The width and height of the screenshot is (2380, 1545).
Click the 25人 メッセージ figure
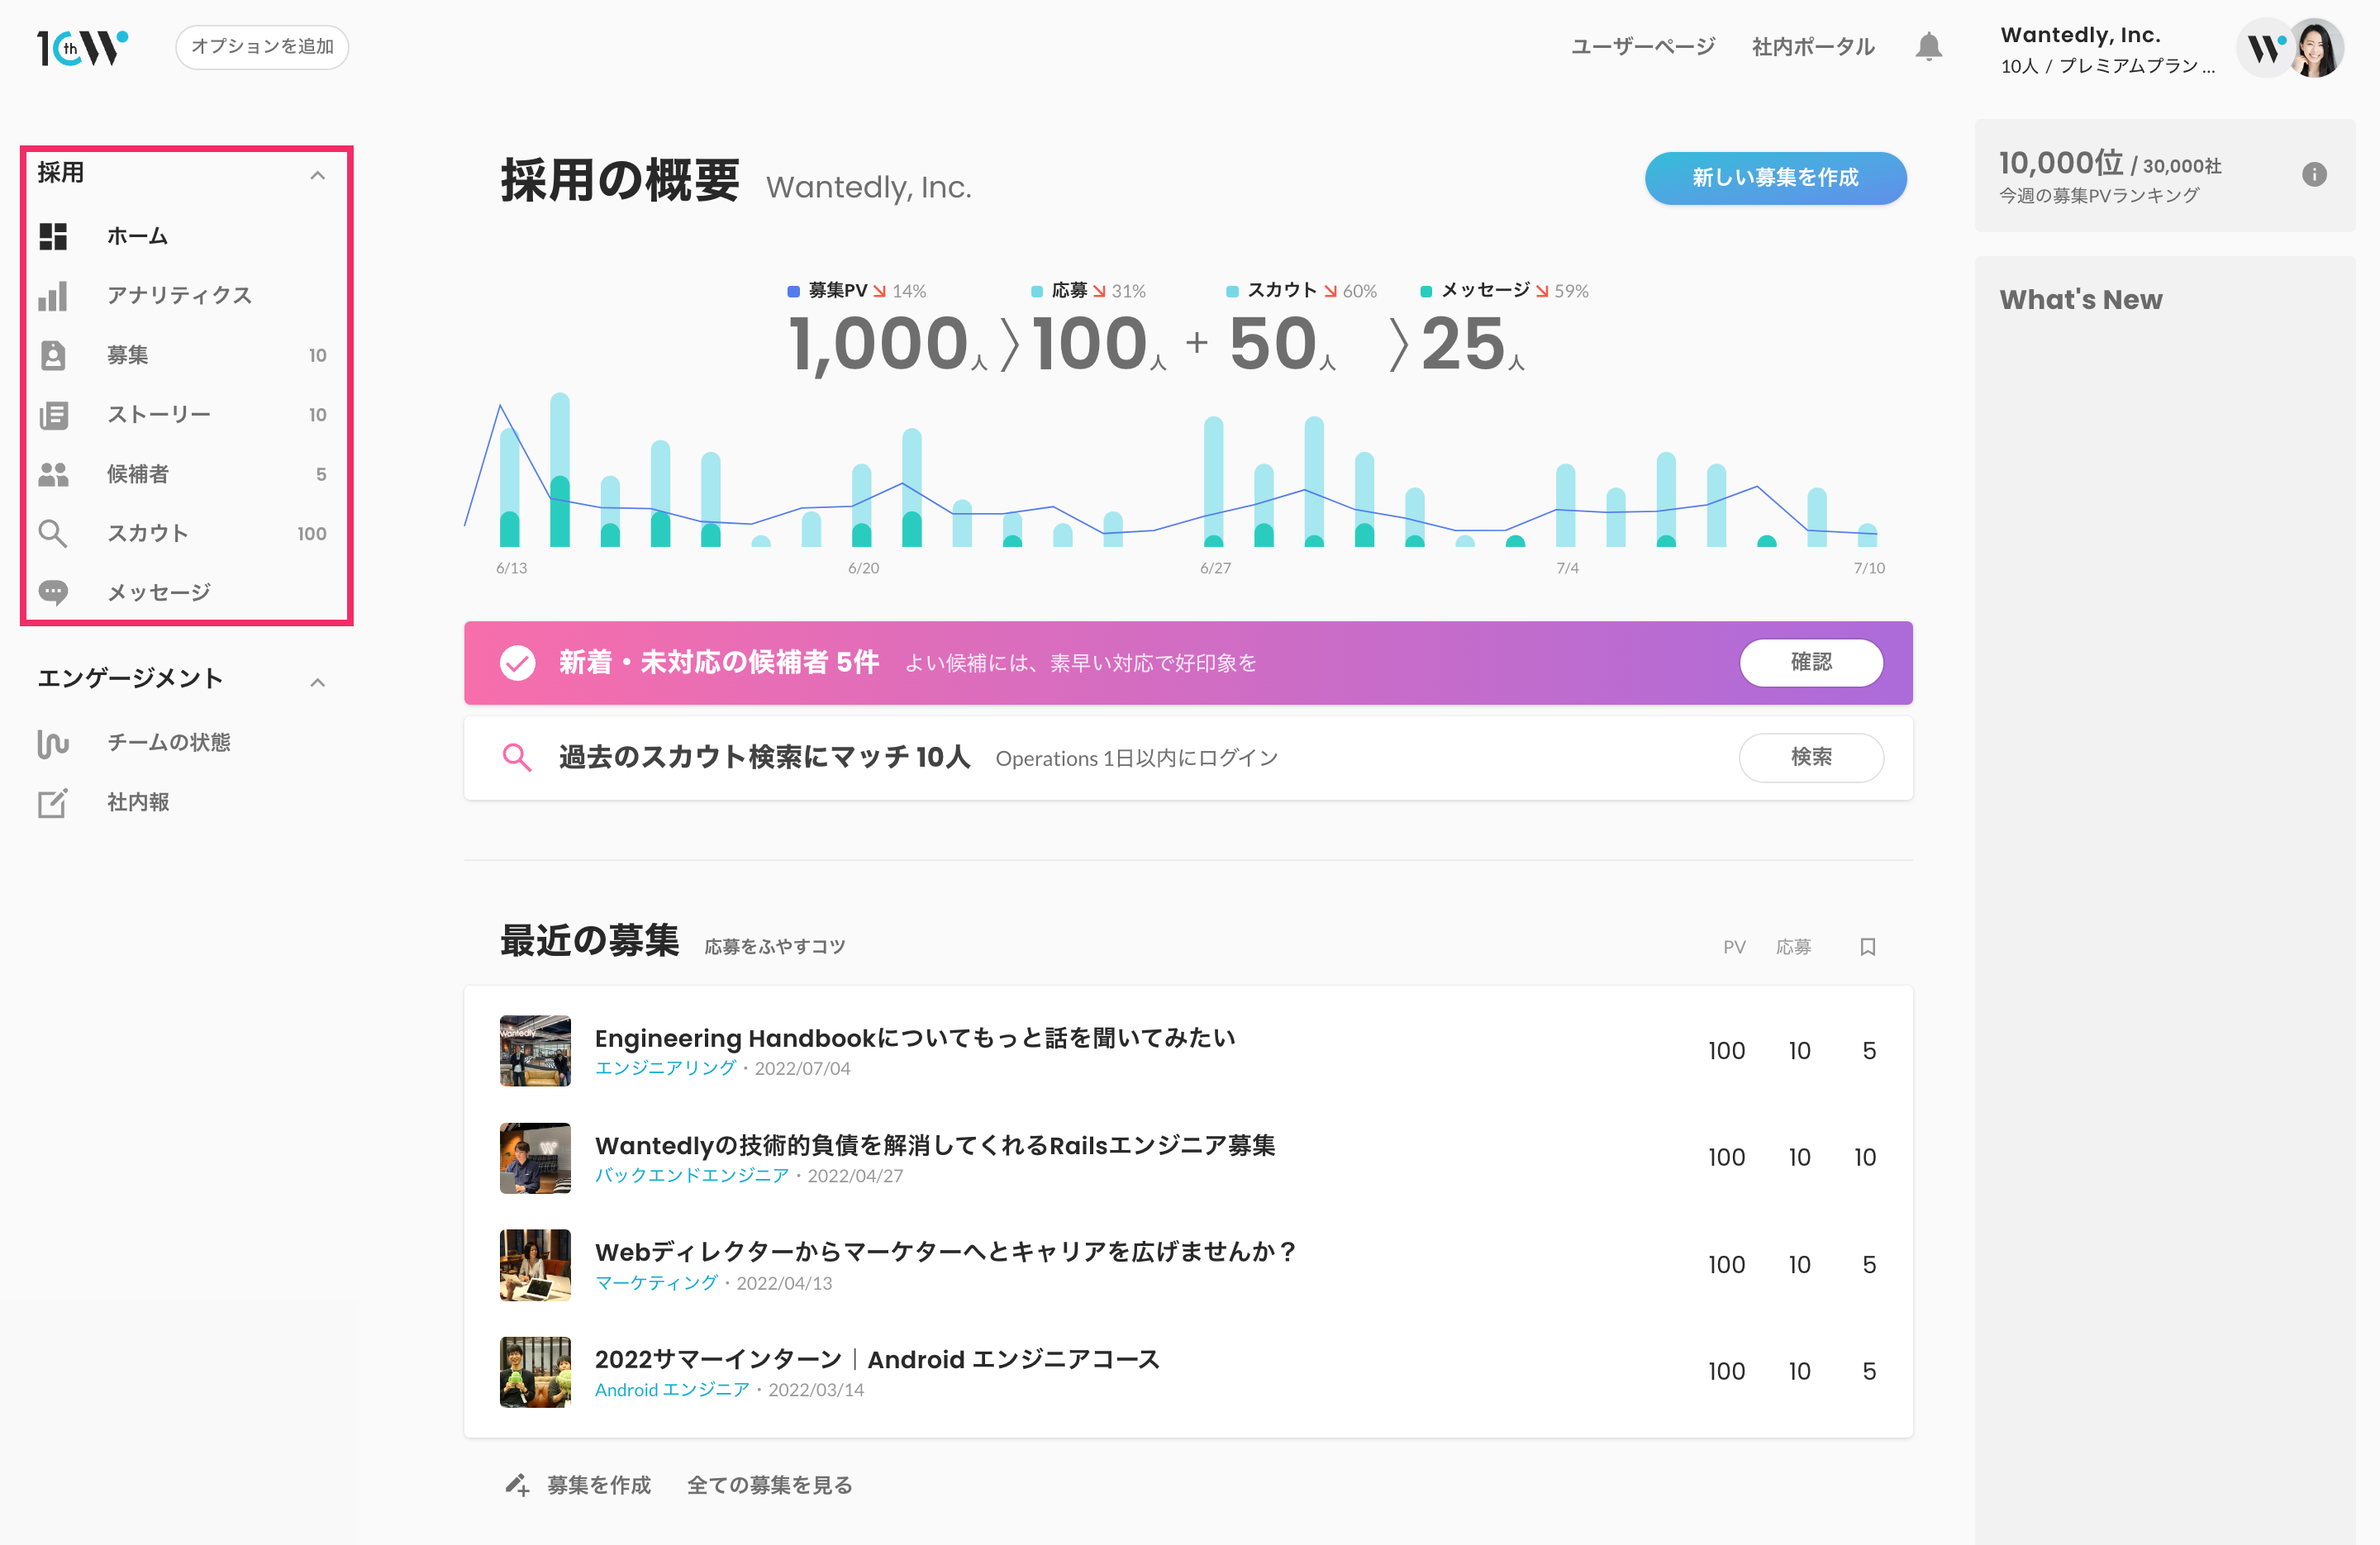pos(1472,344)
